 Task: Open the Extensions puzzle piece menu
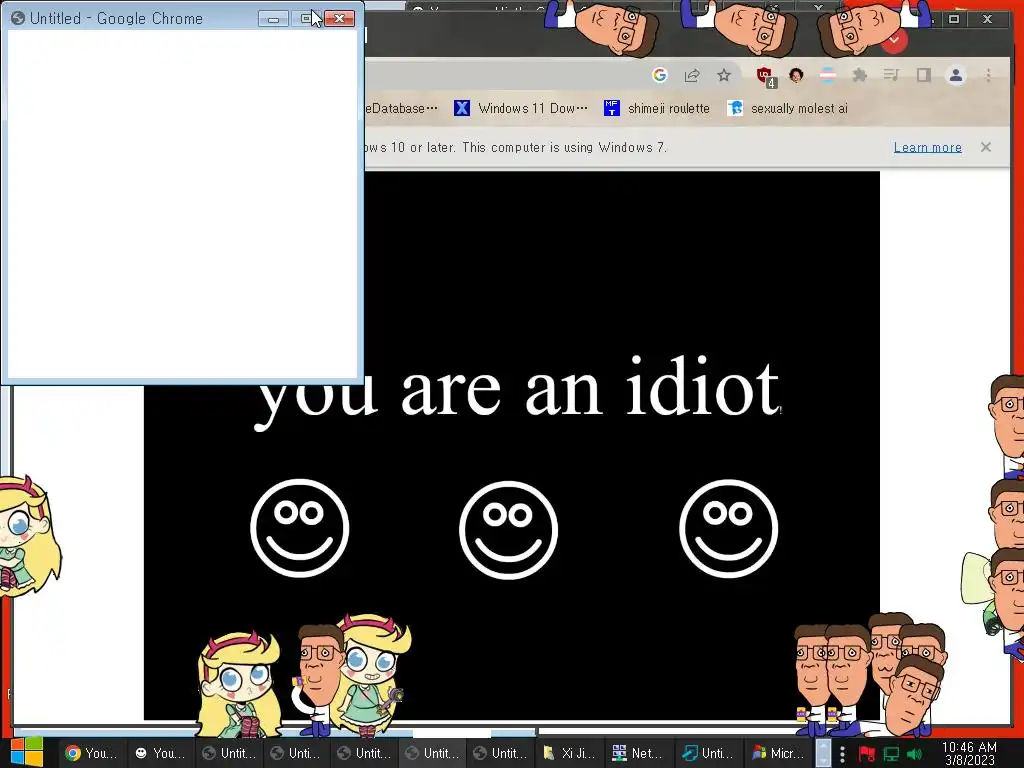859,76
